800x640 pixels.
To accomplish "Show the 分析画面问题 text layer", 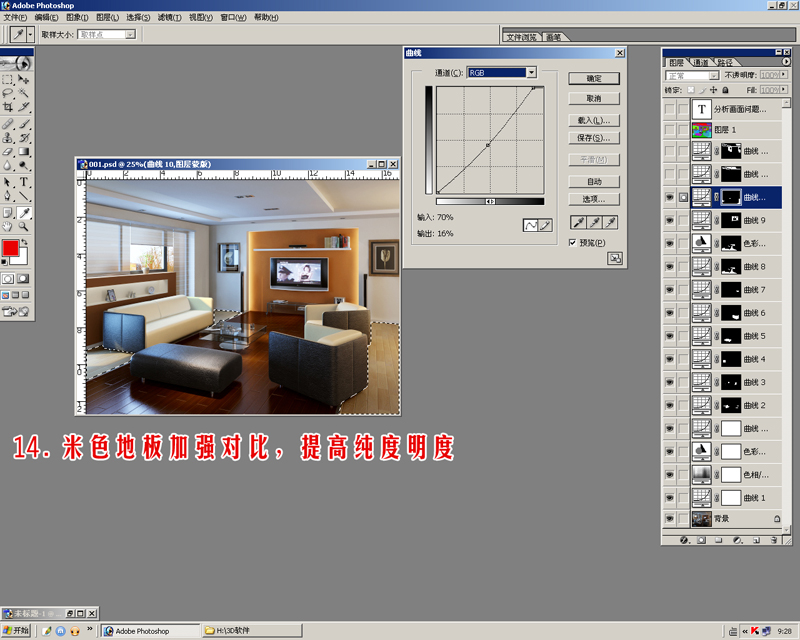I will 669,109.
